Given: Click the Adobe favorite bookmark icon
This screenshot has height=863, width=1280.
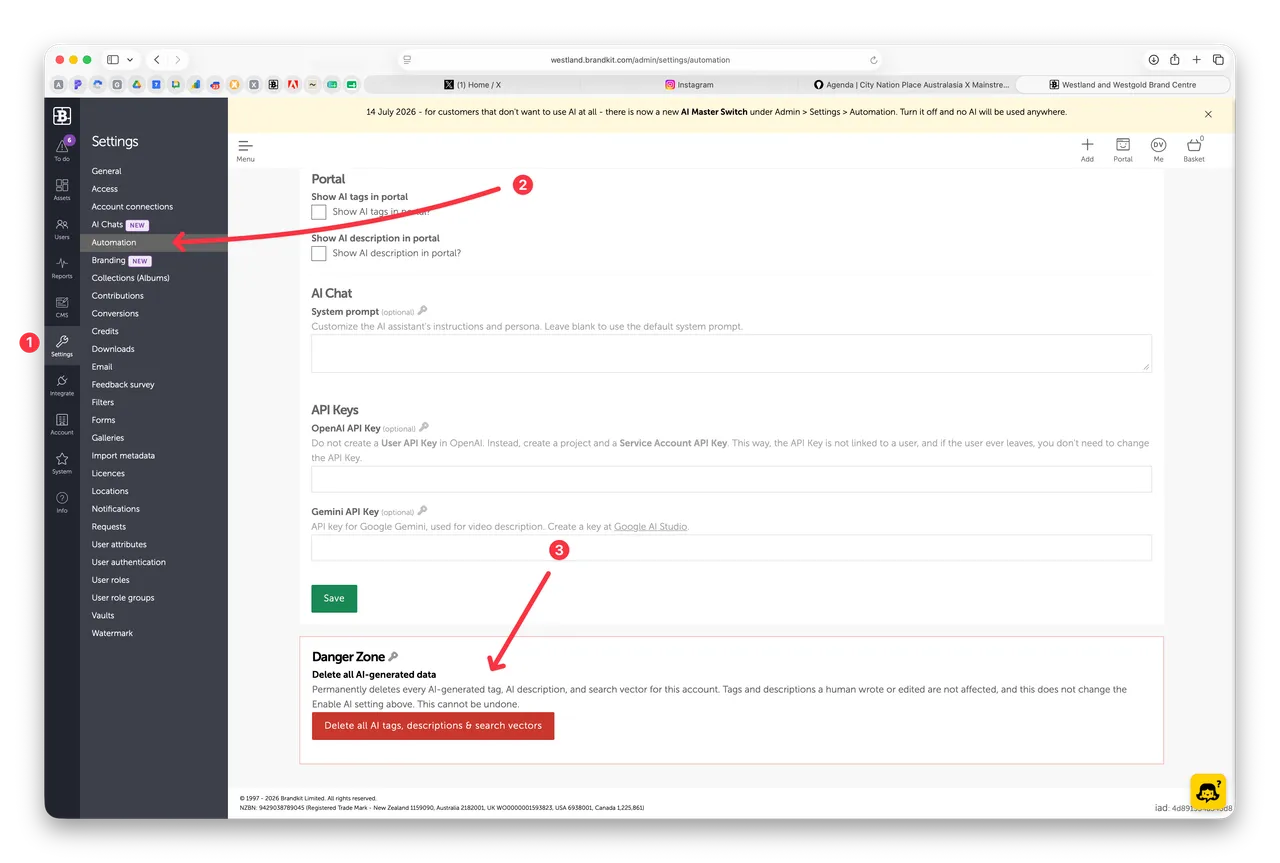Looking at the screenshot, I should coord(293,85).
